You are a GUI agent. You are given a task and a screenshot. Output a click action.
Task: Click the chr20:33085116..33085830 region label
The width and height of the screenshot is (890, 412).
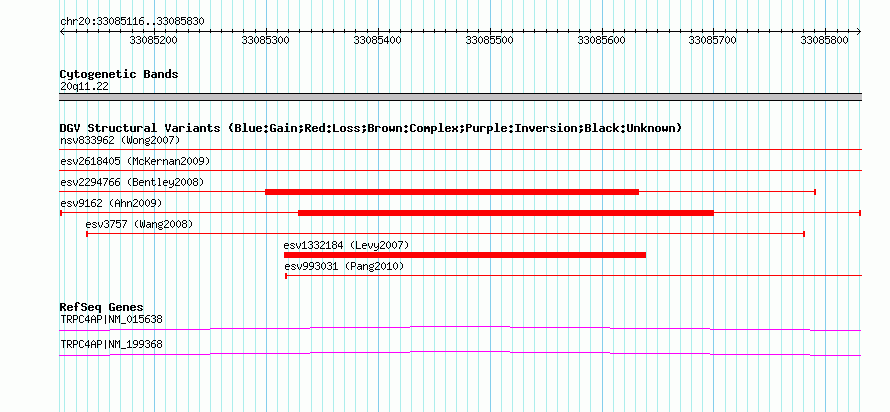coord(132,22)
